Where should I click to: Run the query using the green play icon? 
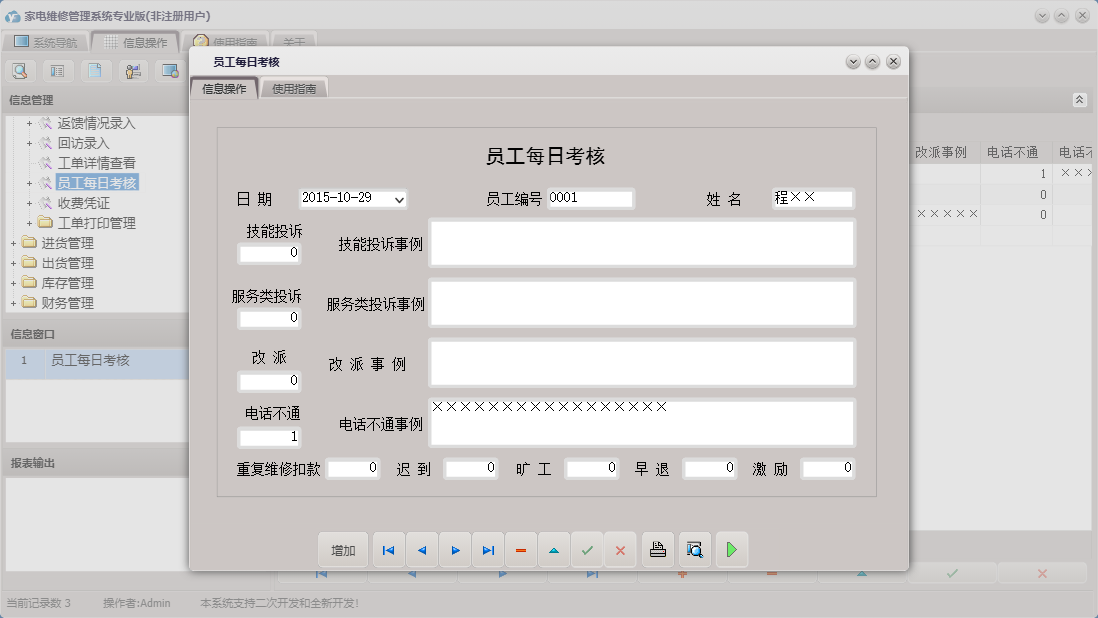731,549
